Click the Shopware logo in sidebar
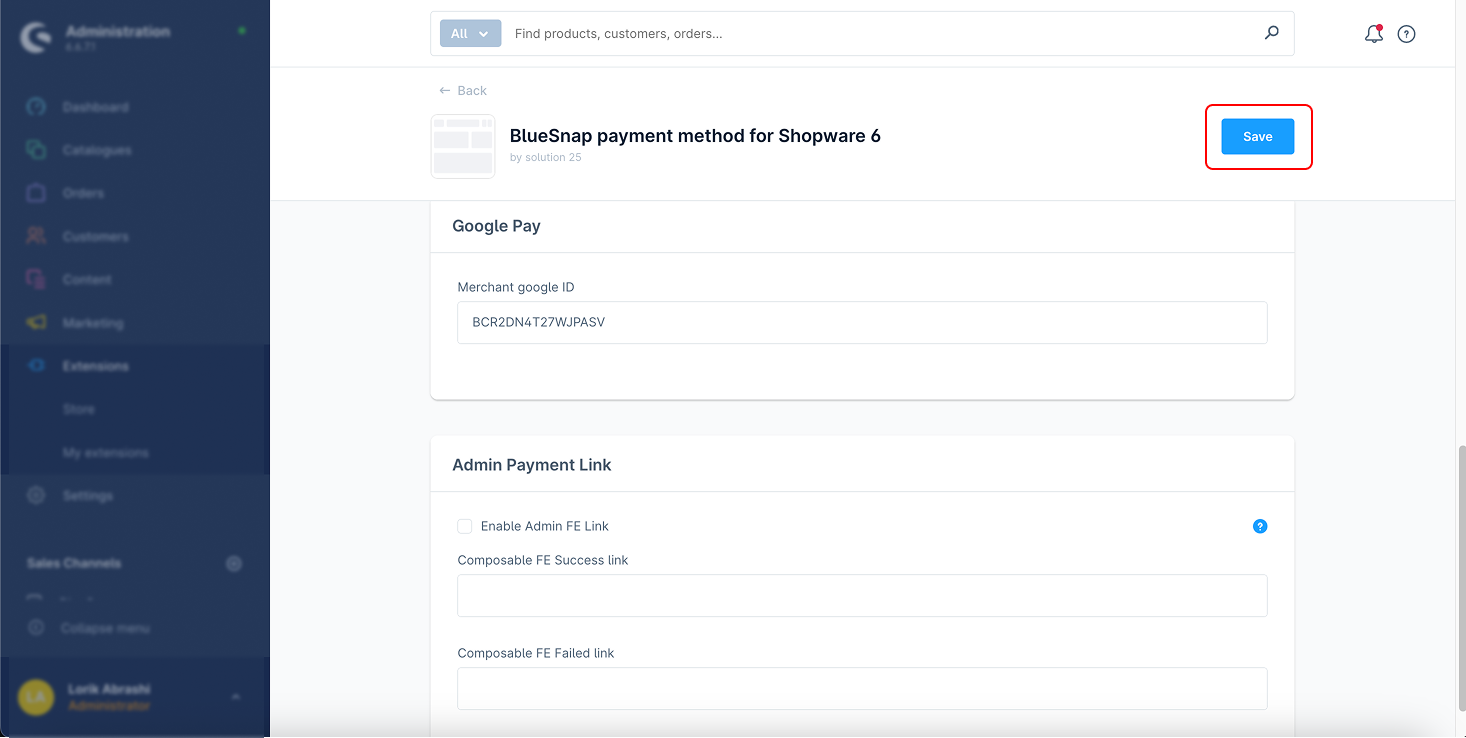Screen dimensions: 1466x738 [x=36, y=39]
